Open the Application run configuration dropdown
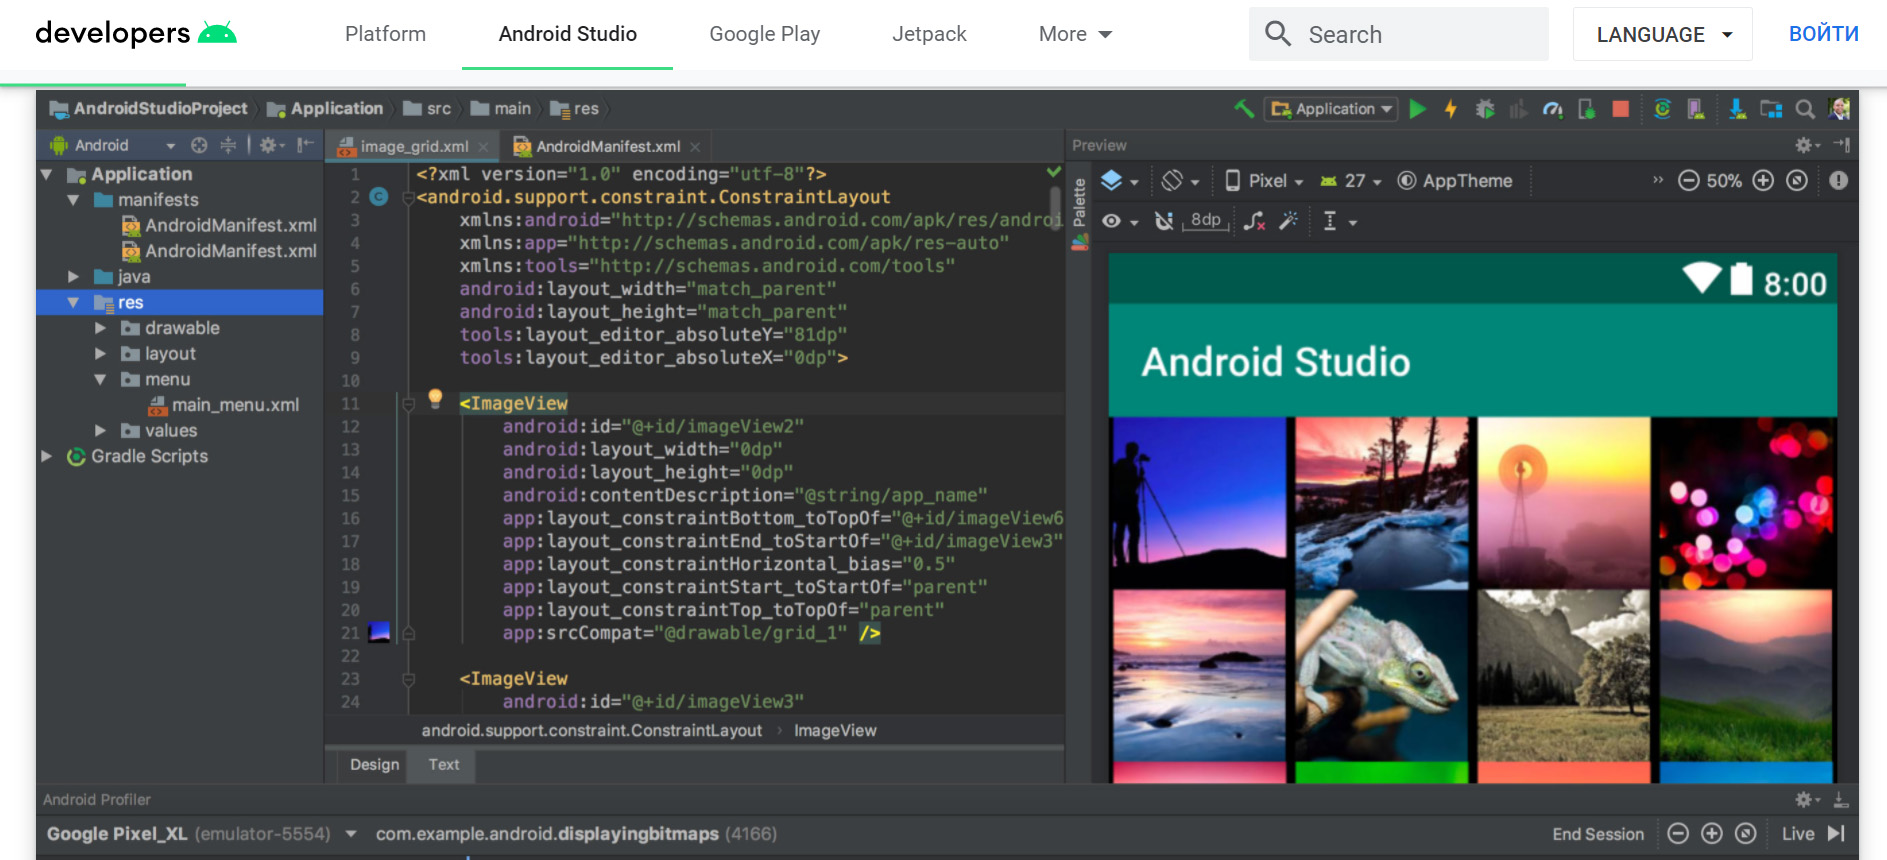Screen dimensions: 1887x860 [x=1330, y=109]
